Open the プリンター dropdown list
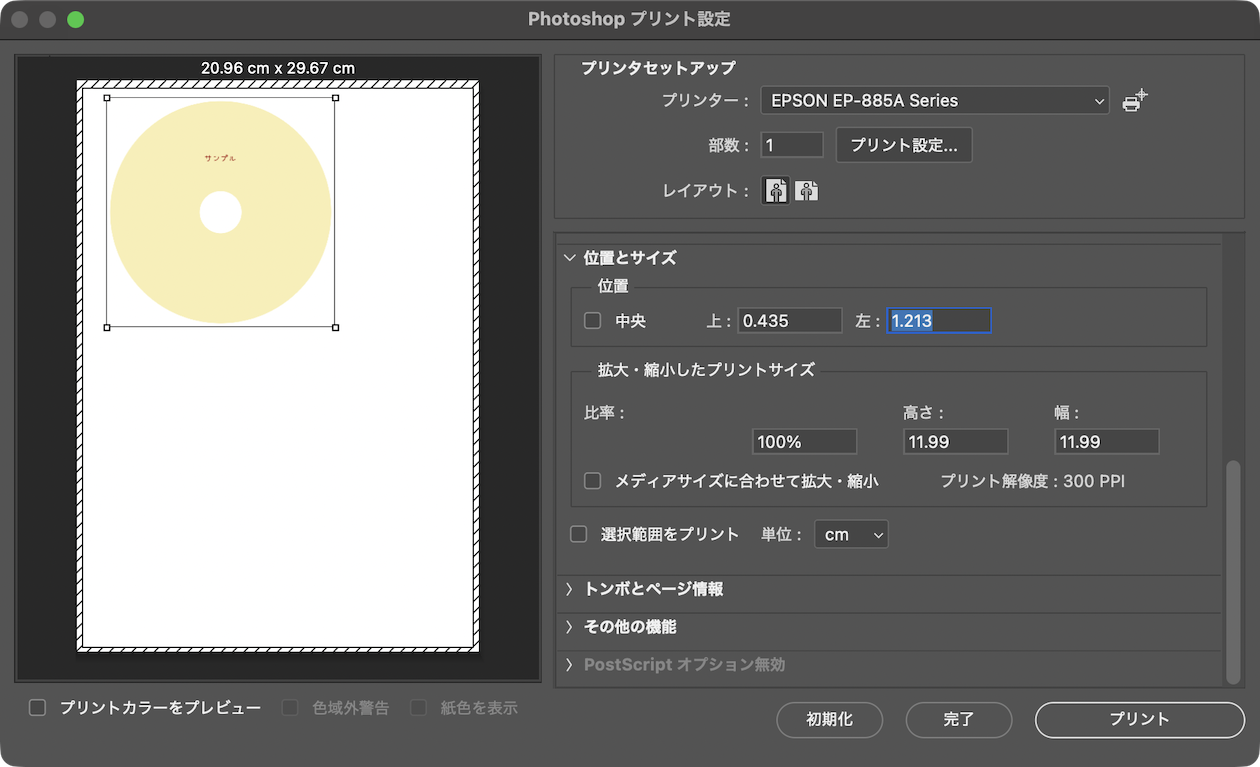 click(934, 101)
